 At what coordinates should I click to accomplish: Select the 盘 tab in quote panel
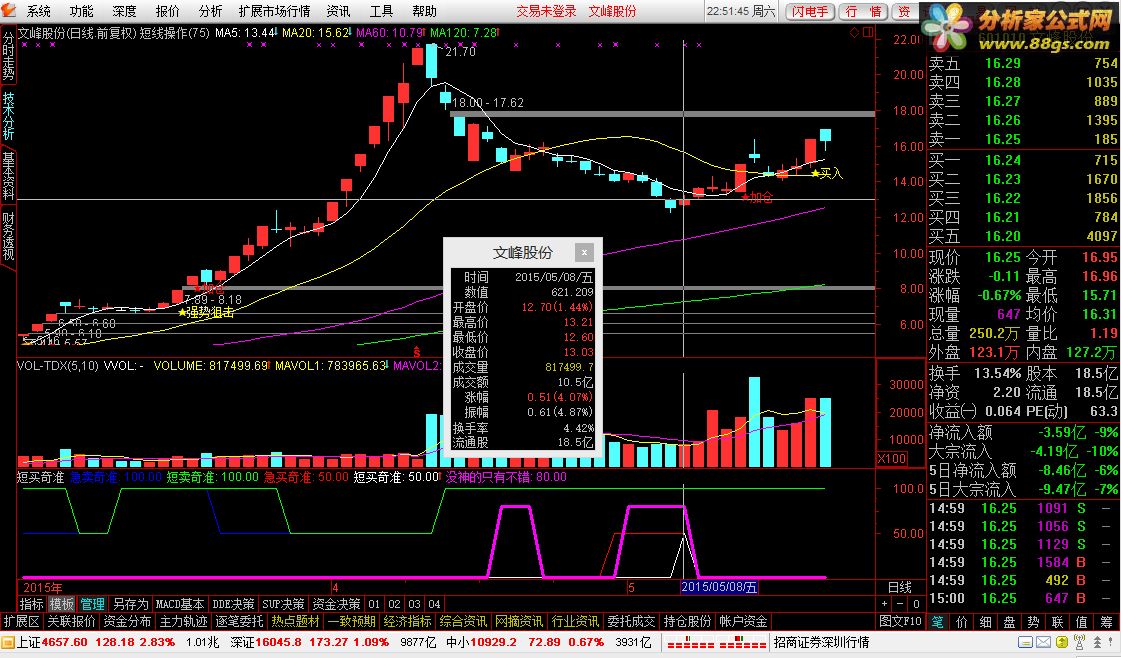pyautogui.click(x=1009, y=622)
